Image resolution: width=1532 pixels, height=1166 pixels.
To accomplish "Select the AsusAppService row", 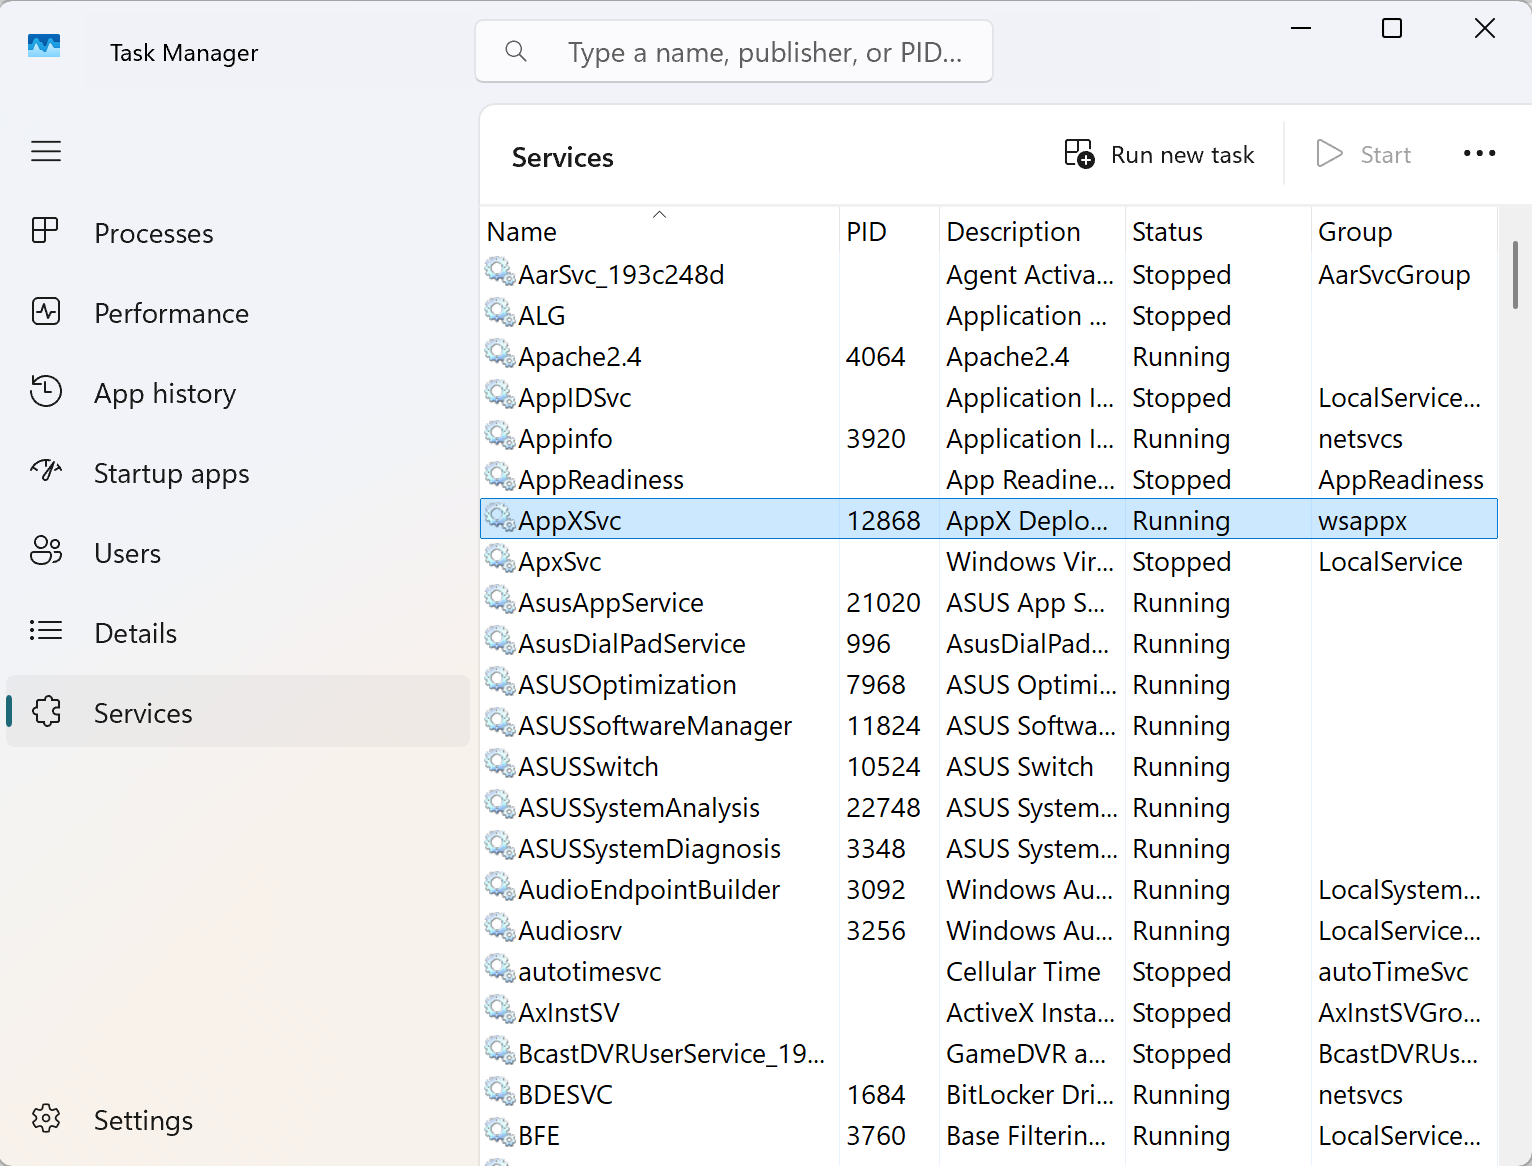I will (x=989, y=602).
